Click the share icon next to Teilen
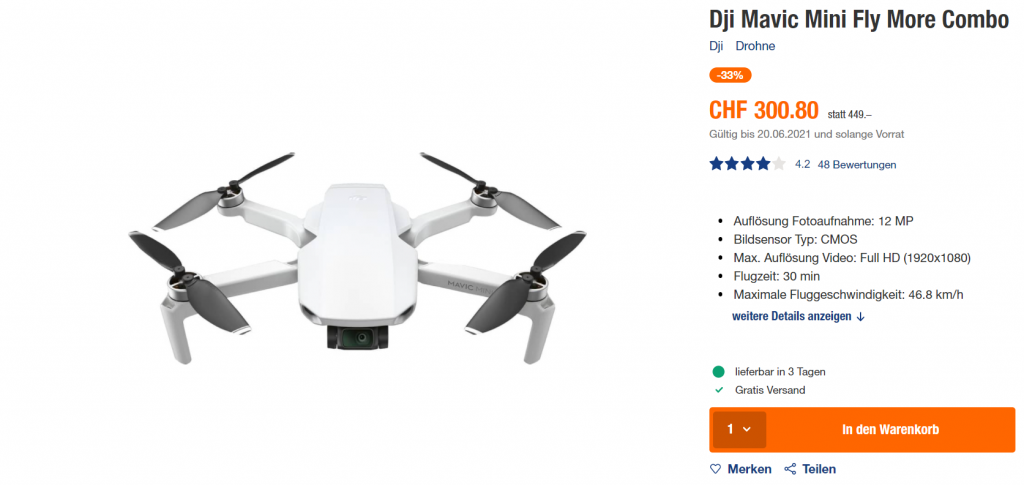 (790, 469)
